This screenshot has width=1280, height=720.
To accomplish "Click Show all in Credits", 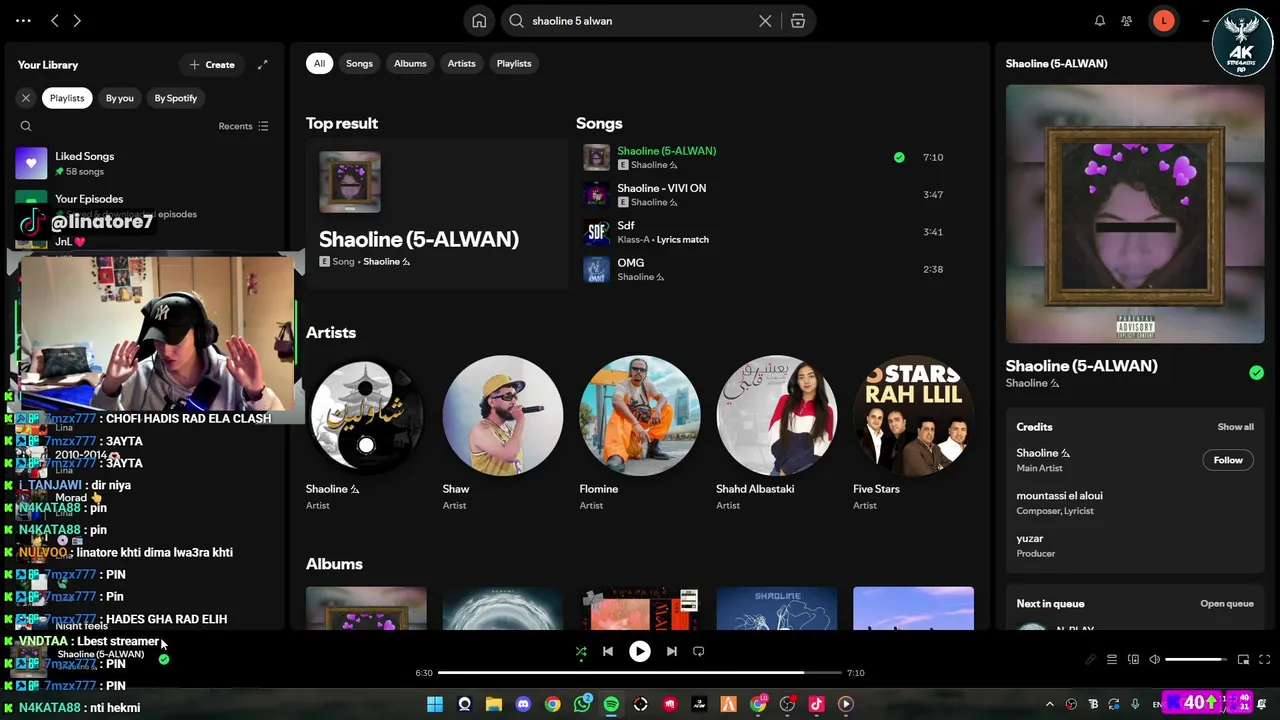I will click(x=1235, y=427).
